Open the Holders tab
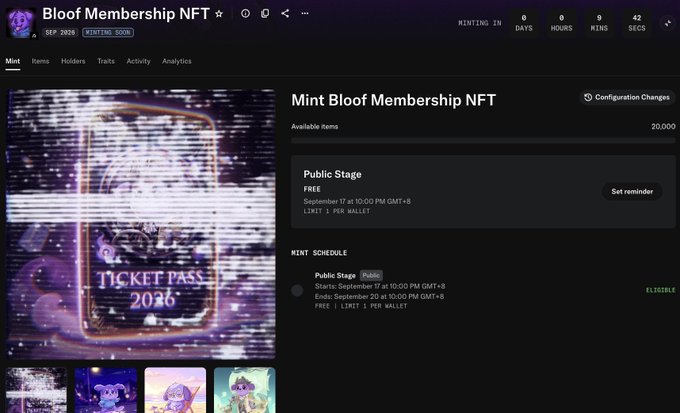680x413 pixels. 73,61
